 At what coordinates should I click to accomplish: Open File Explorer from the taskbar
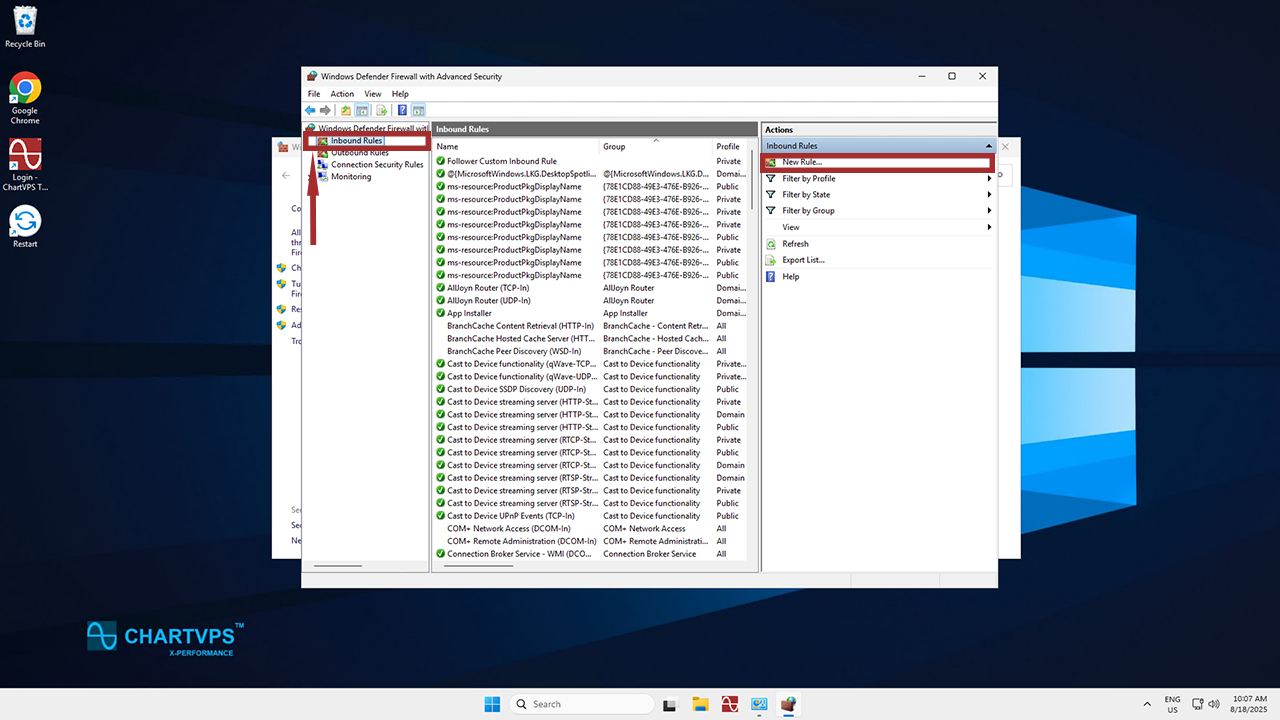pos(701,704)
